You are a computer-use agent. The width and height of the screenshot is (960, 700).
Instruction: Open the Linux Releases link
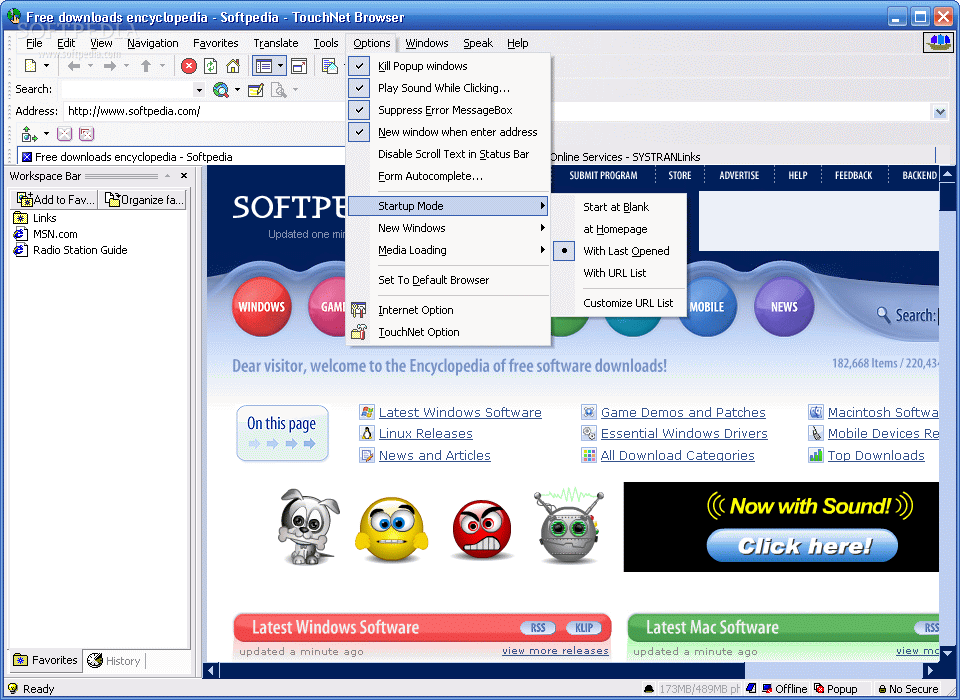[x=426, y=434]
